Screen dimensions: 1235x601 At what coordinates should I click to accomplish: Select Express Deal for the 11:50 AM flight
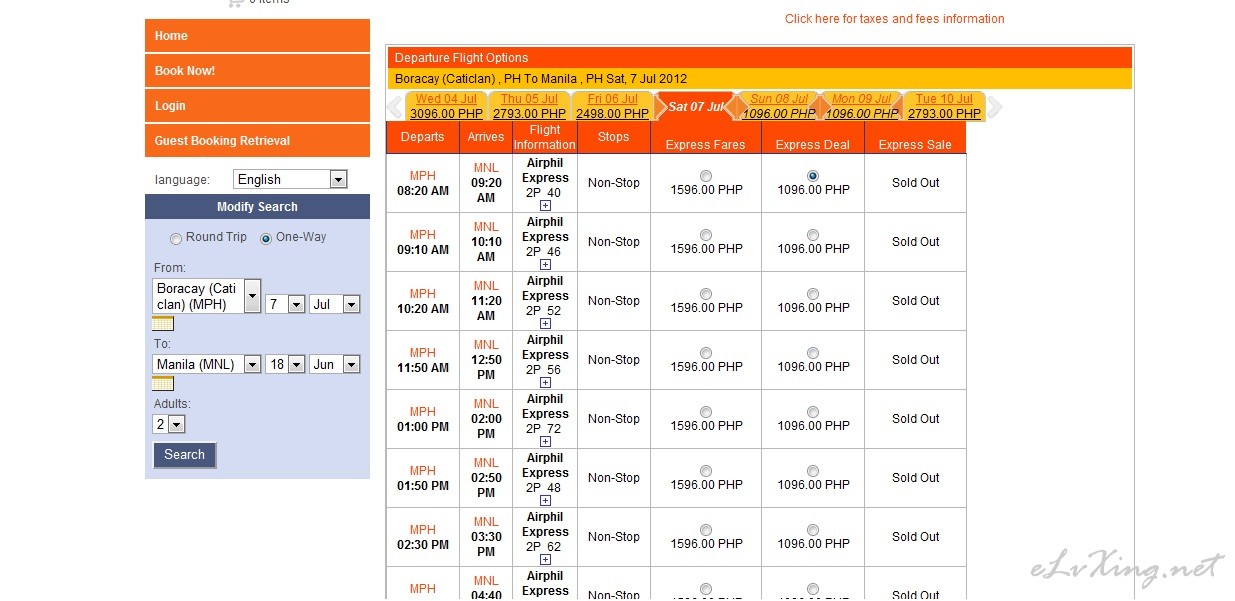coord(813,353)
